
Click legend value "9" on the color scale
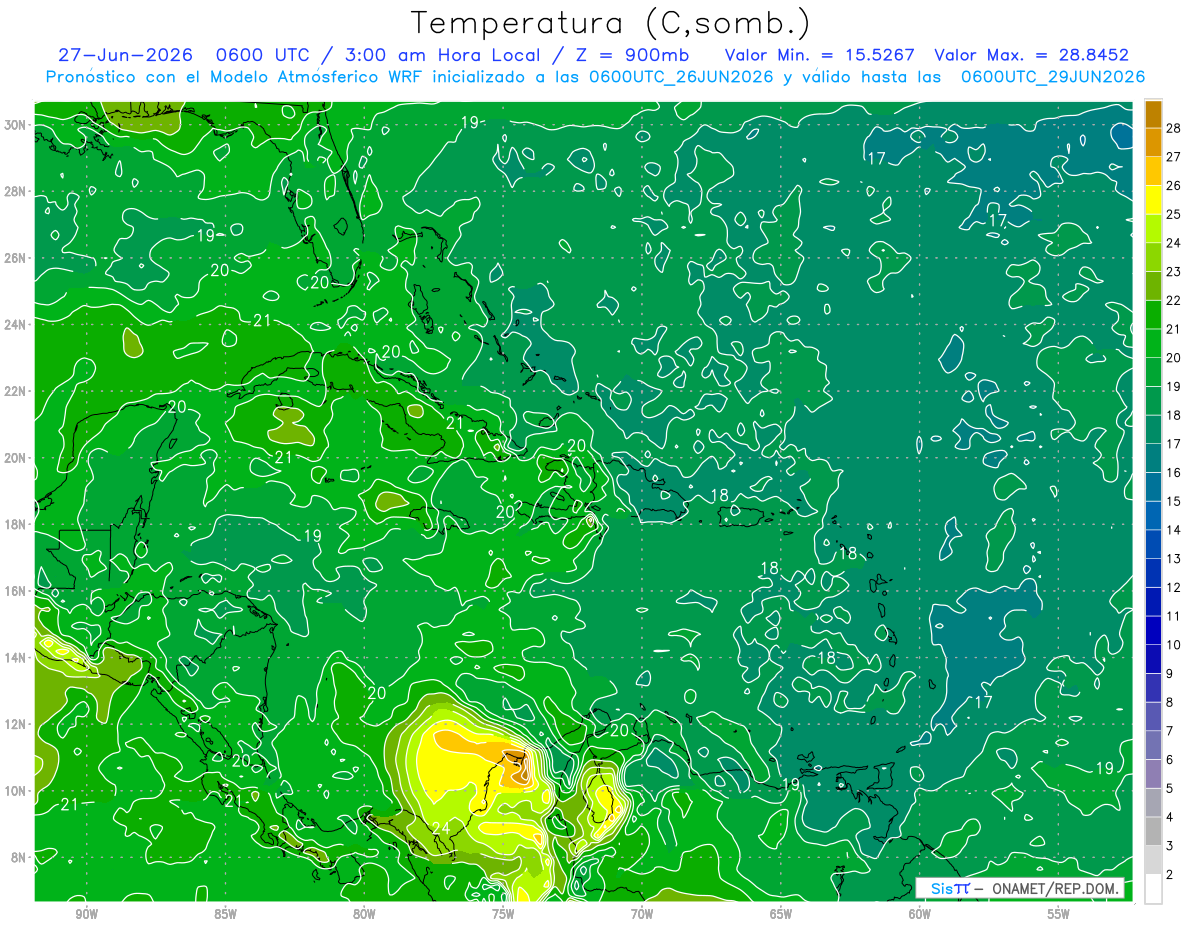pyautogui.click(x=1169, y=674)
